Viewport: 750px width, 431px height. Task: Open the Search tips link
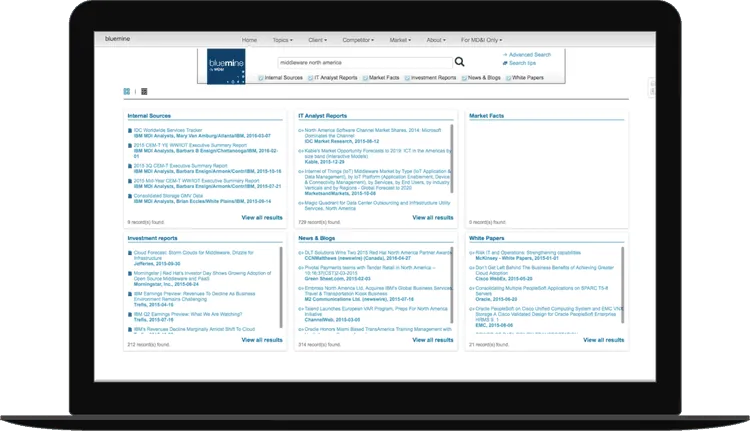(522, 63)
